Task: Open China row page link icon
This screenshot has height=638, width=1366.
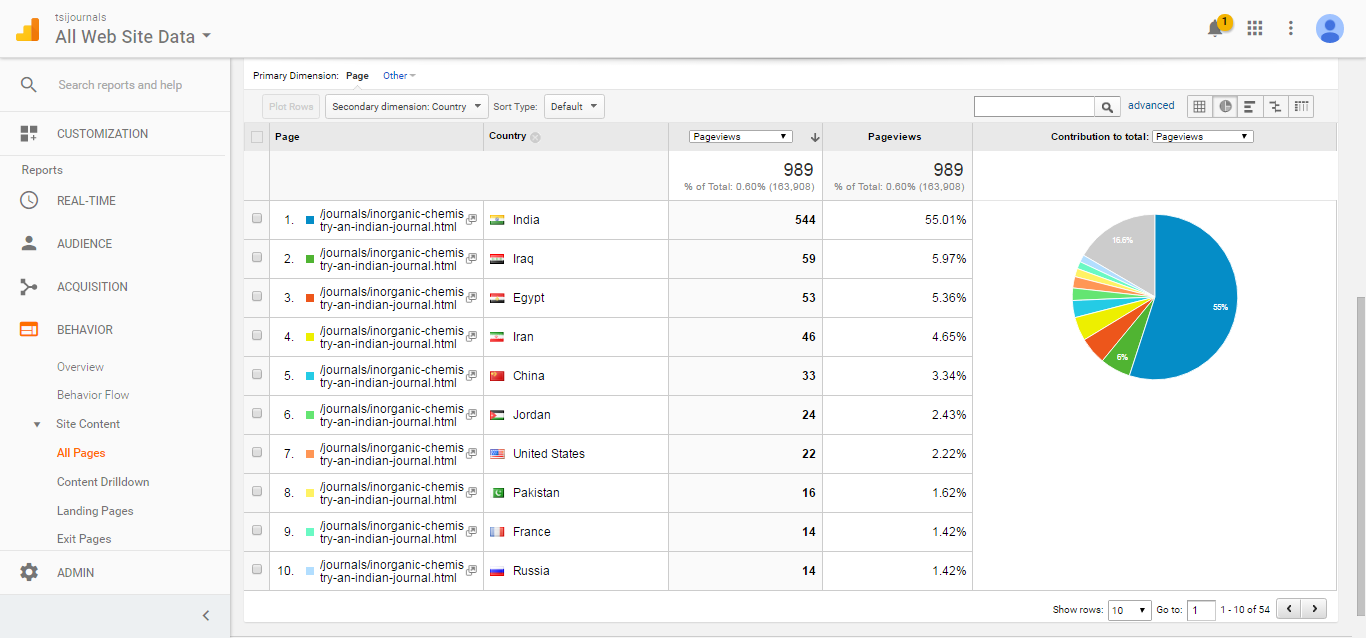Action: coord(472,375)
